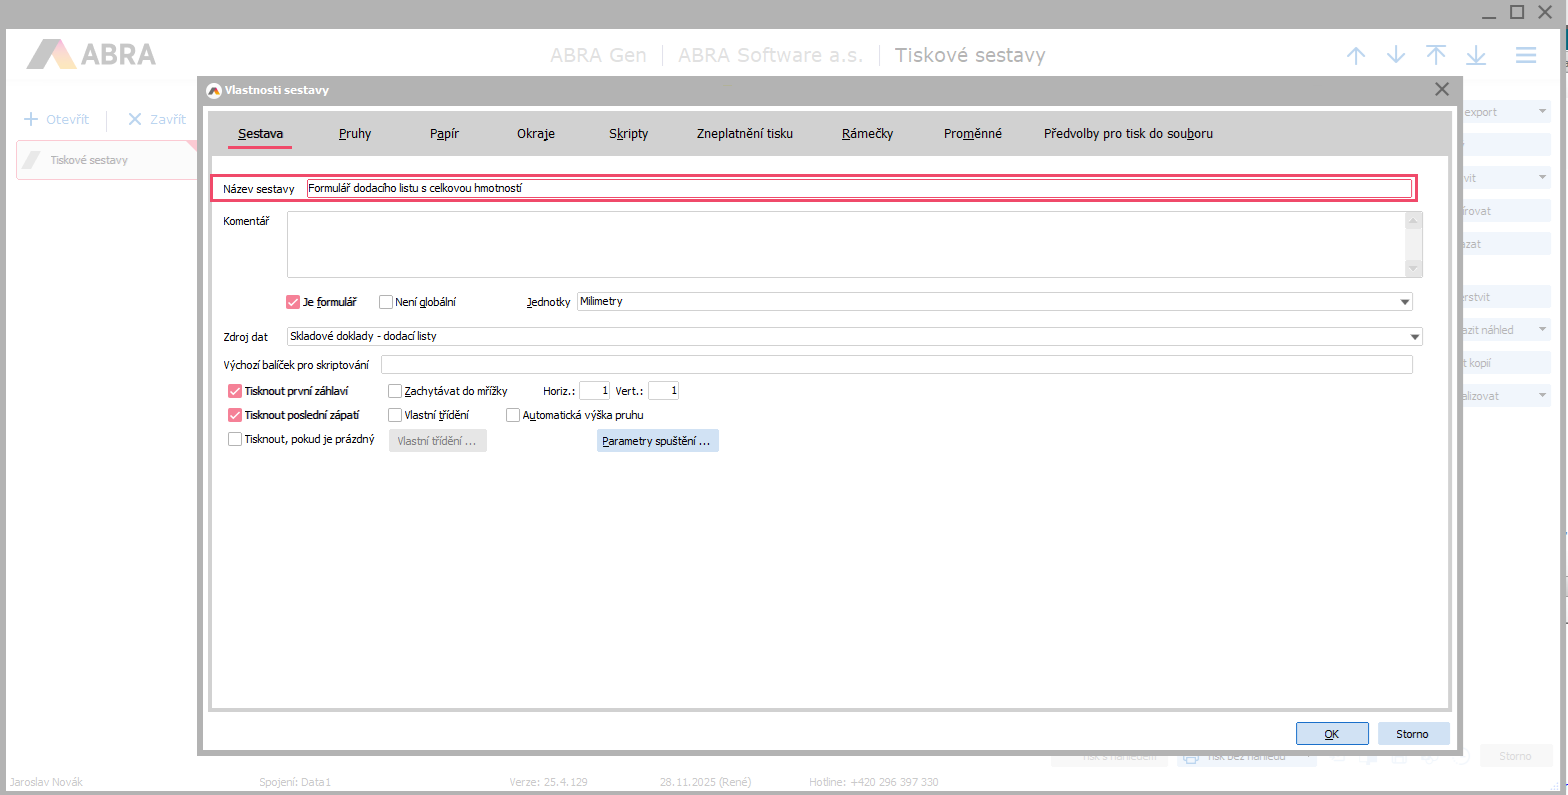The height and width of the screenshot is (795, 1568).
Task: Click the down arrow navigation icon
Action: pyautogui.click(x=1396, y=55)
